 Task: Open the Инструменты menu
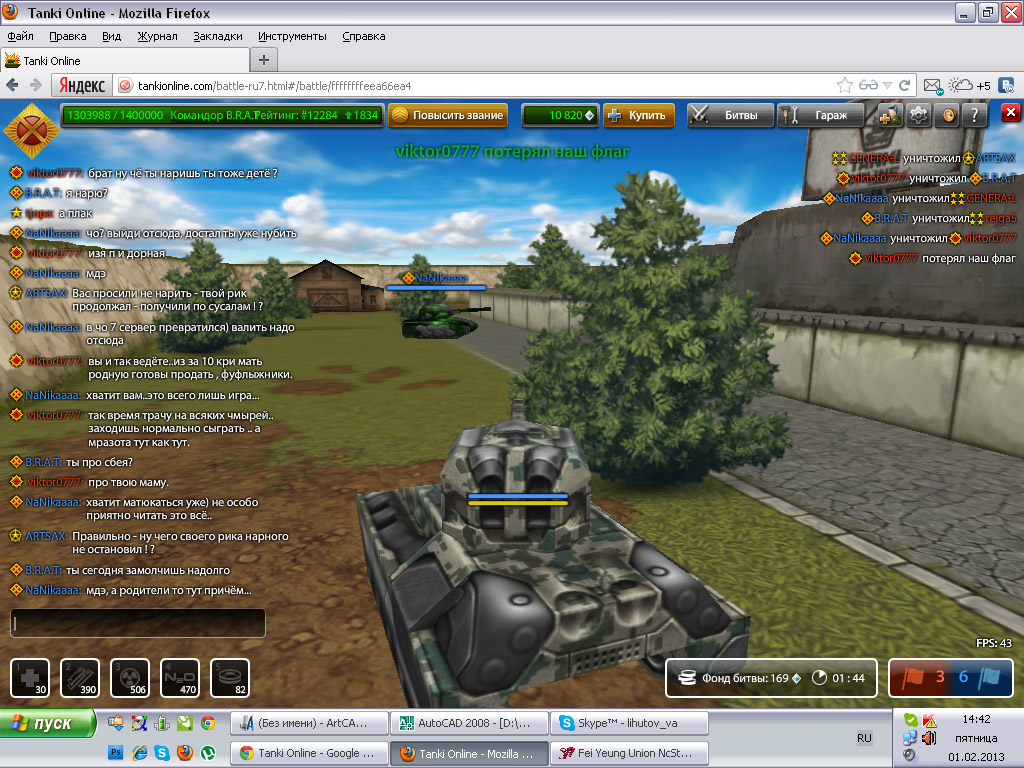coord(292,37)
